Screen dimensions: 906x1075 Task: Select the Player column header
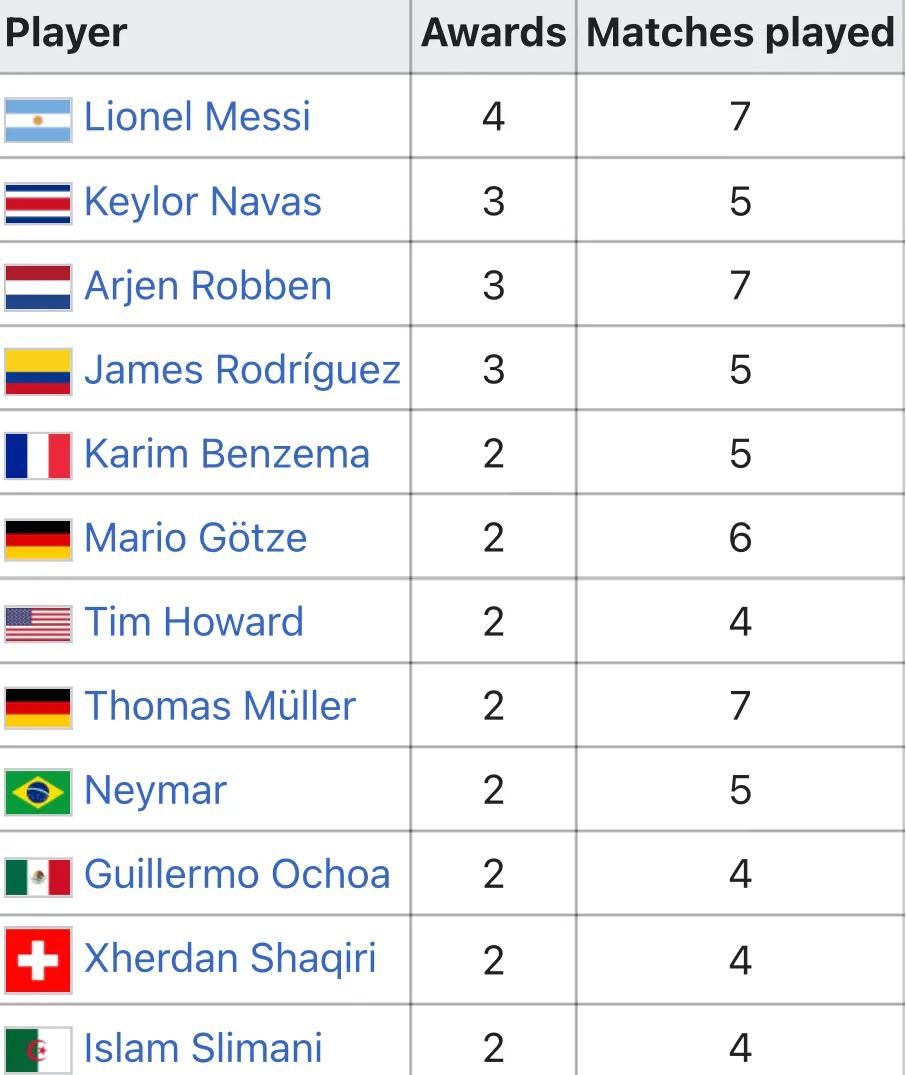(x=65, y=33)
